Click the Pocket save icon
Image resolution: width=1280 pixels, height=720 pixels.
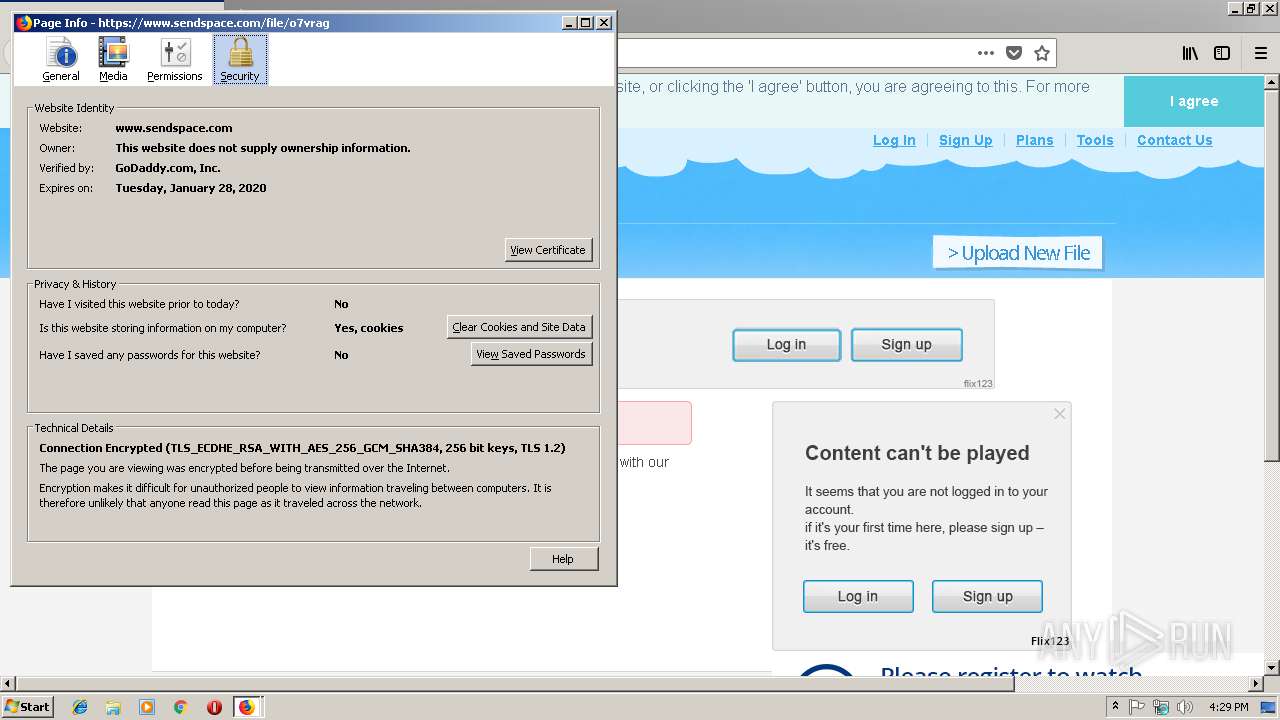click(1014, 53)
